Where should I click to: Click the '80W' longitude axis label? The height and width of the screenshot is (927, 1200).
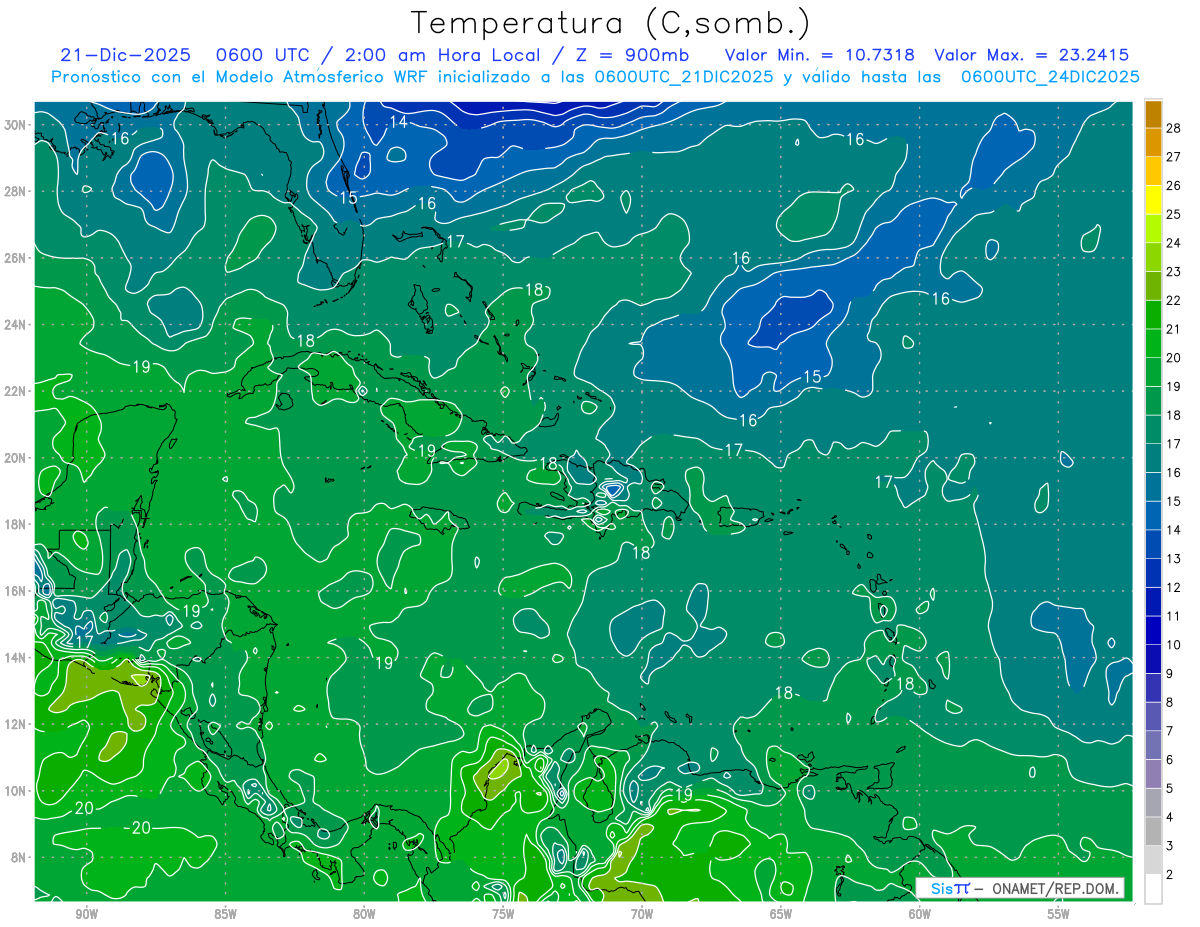click(x=364, y=913)
